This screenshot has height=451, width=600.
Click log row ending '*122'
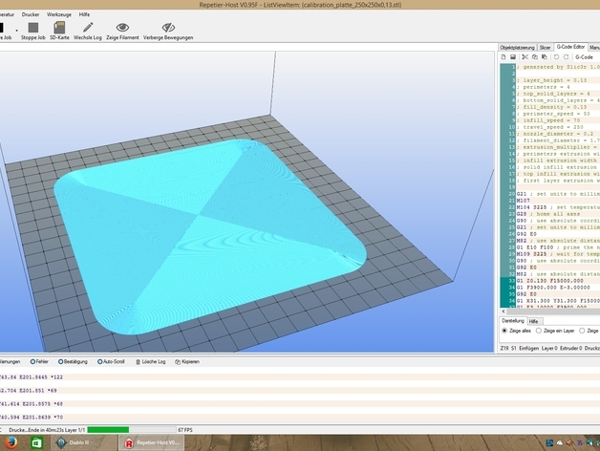31,377
